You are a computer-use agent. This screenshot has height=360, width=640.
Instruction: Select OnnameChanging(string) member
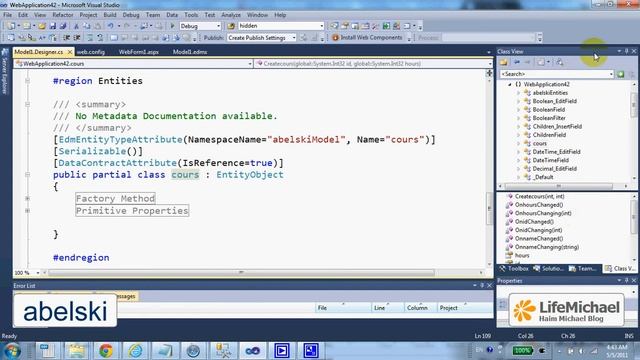tap(547, 247)
